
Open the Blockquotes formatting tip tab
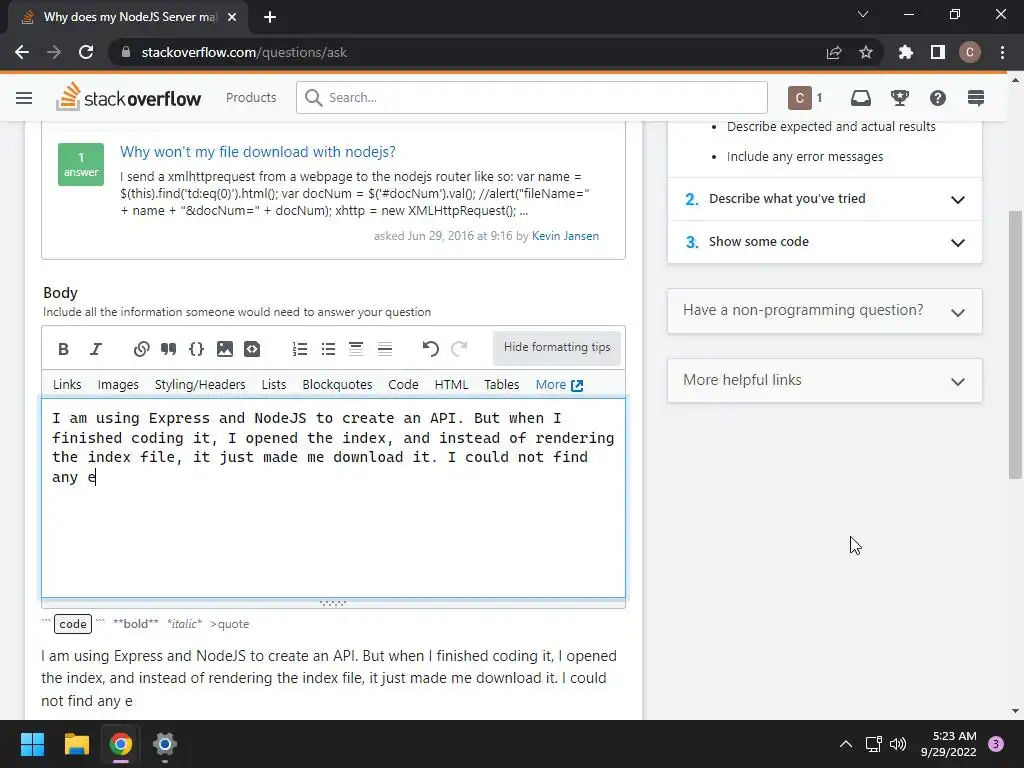click(x=337, y=385)
